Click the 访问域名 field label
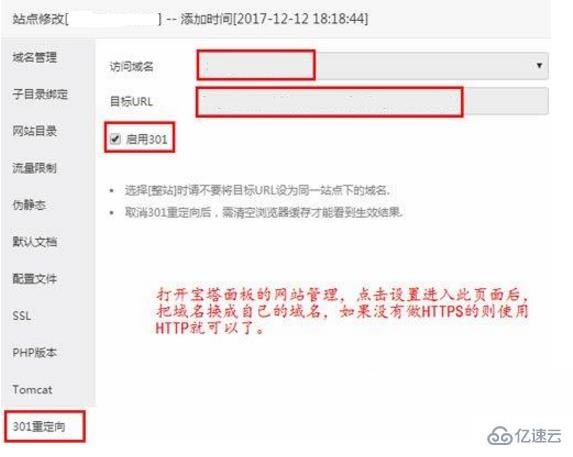Image resolution: width=573 pixels, height=457 pixels. [x=132, y=66]
